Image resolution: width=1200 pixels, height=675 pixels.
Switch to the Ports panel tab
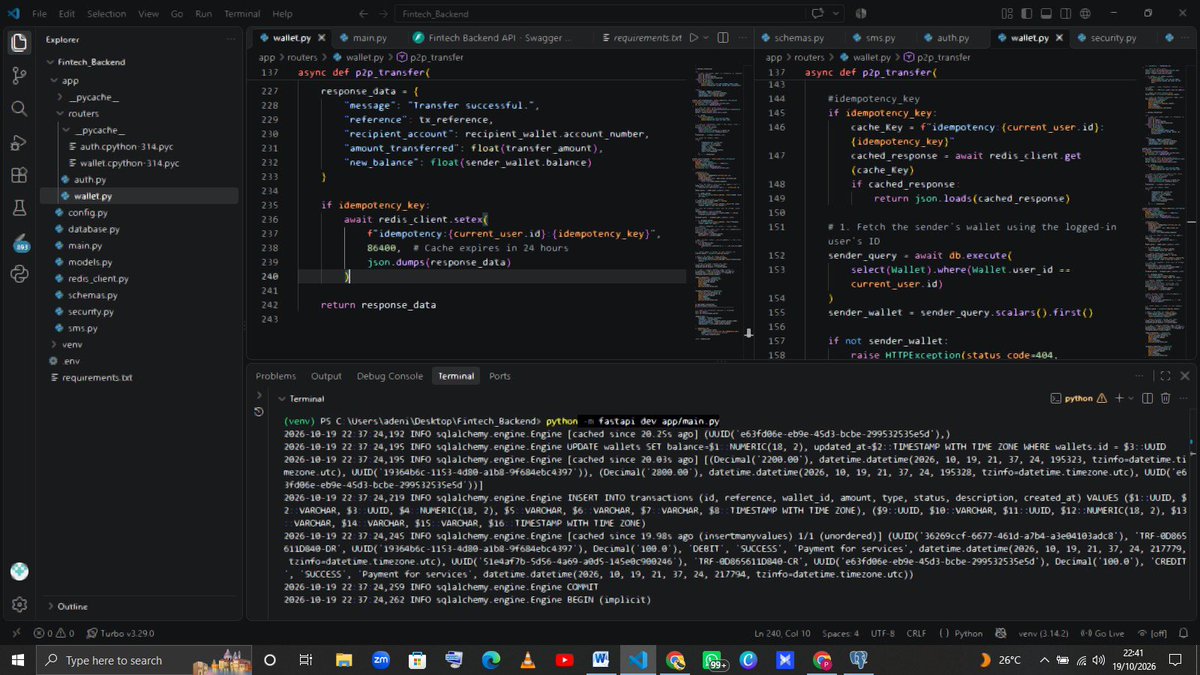tap(500, 376)
